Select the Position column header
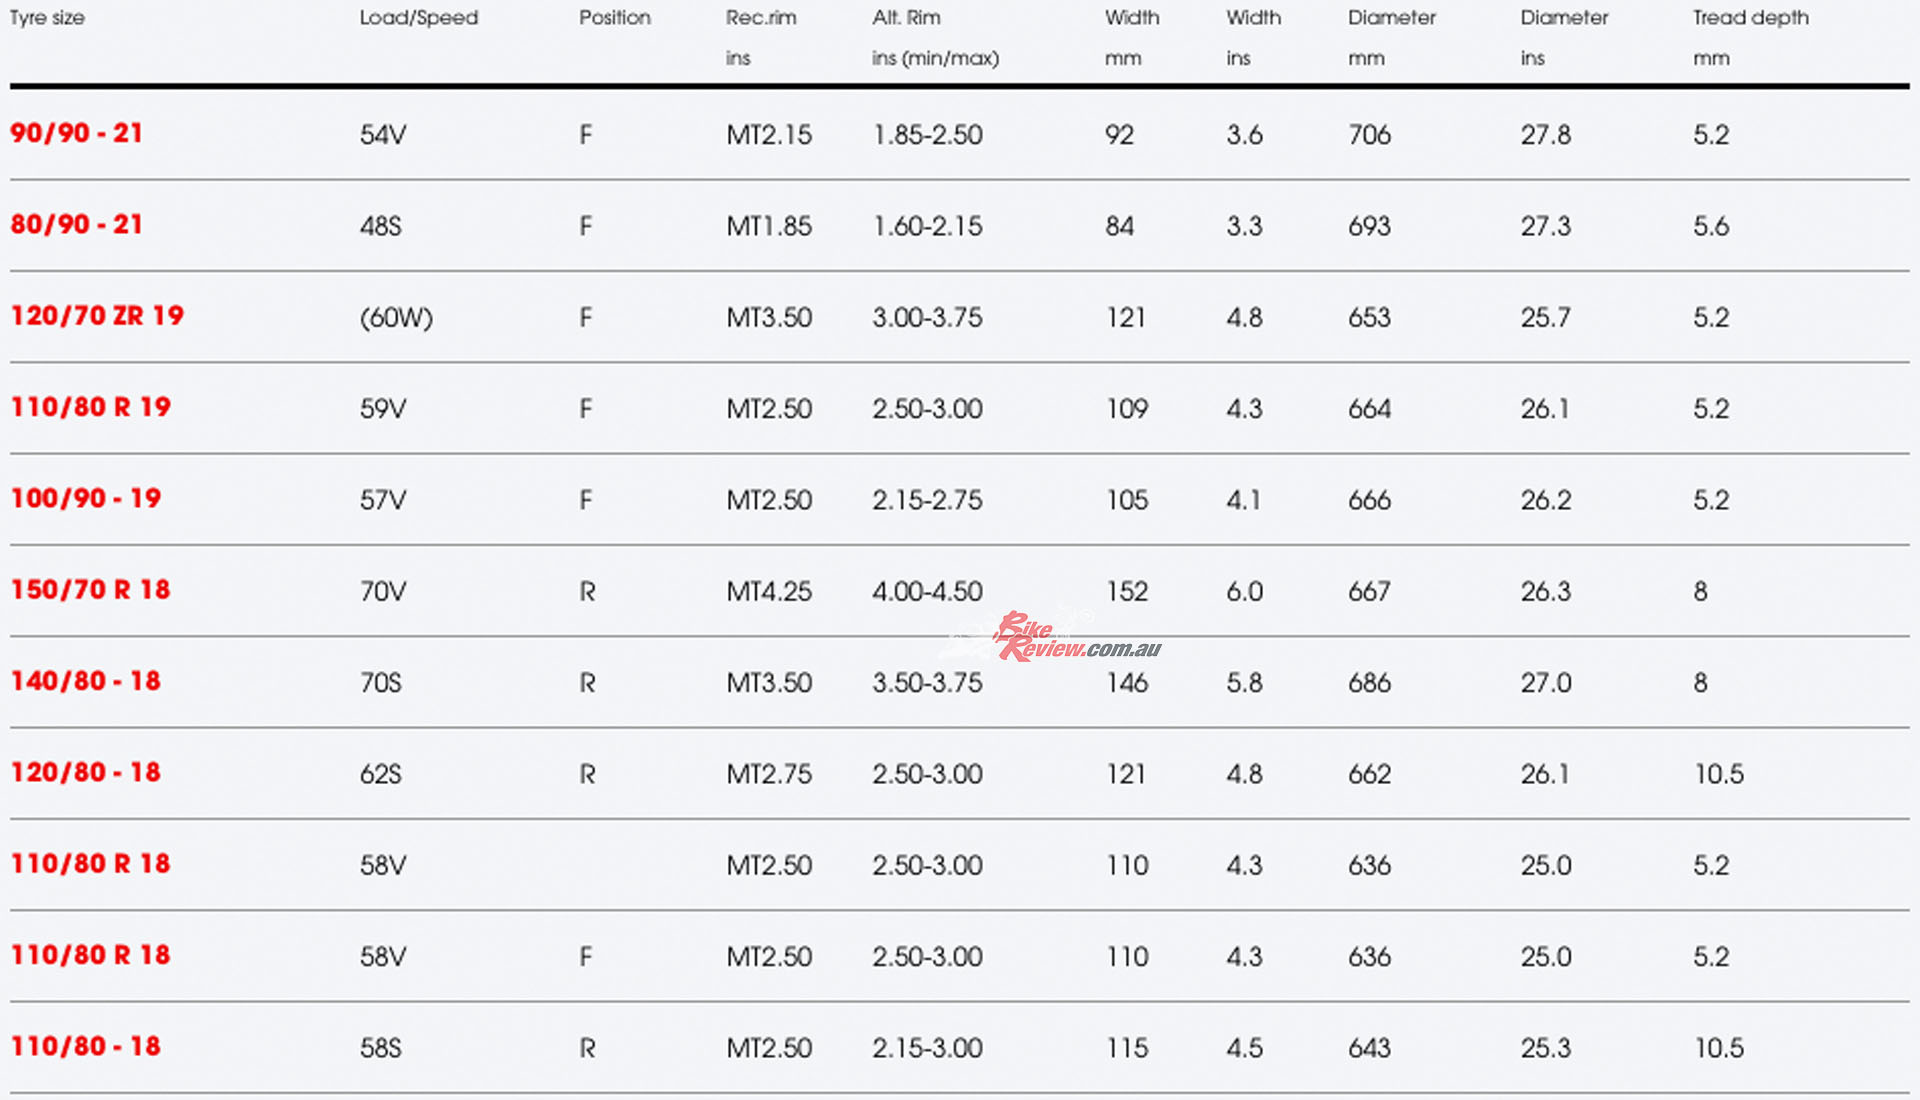1920x1100 pixels. pos(614,18)
